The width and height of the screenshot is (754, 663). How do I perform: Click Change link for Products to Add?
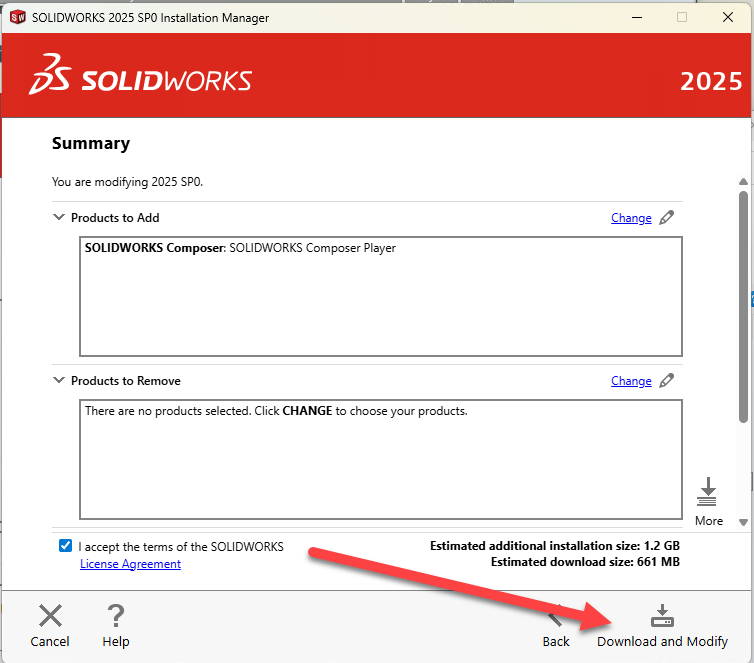point(631,218)
